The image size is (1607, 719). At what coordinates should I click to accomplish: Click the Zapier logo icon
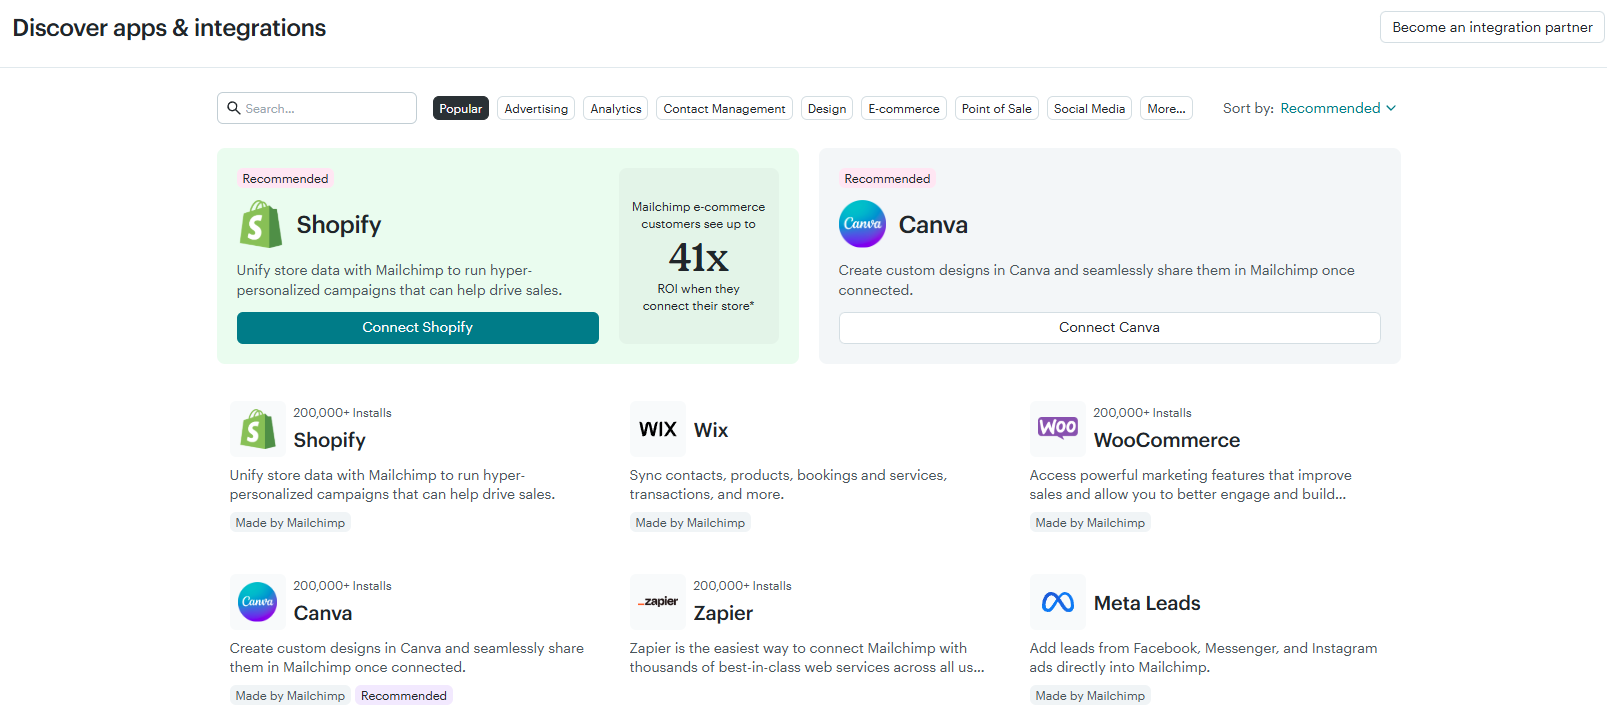point(658,602)
